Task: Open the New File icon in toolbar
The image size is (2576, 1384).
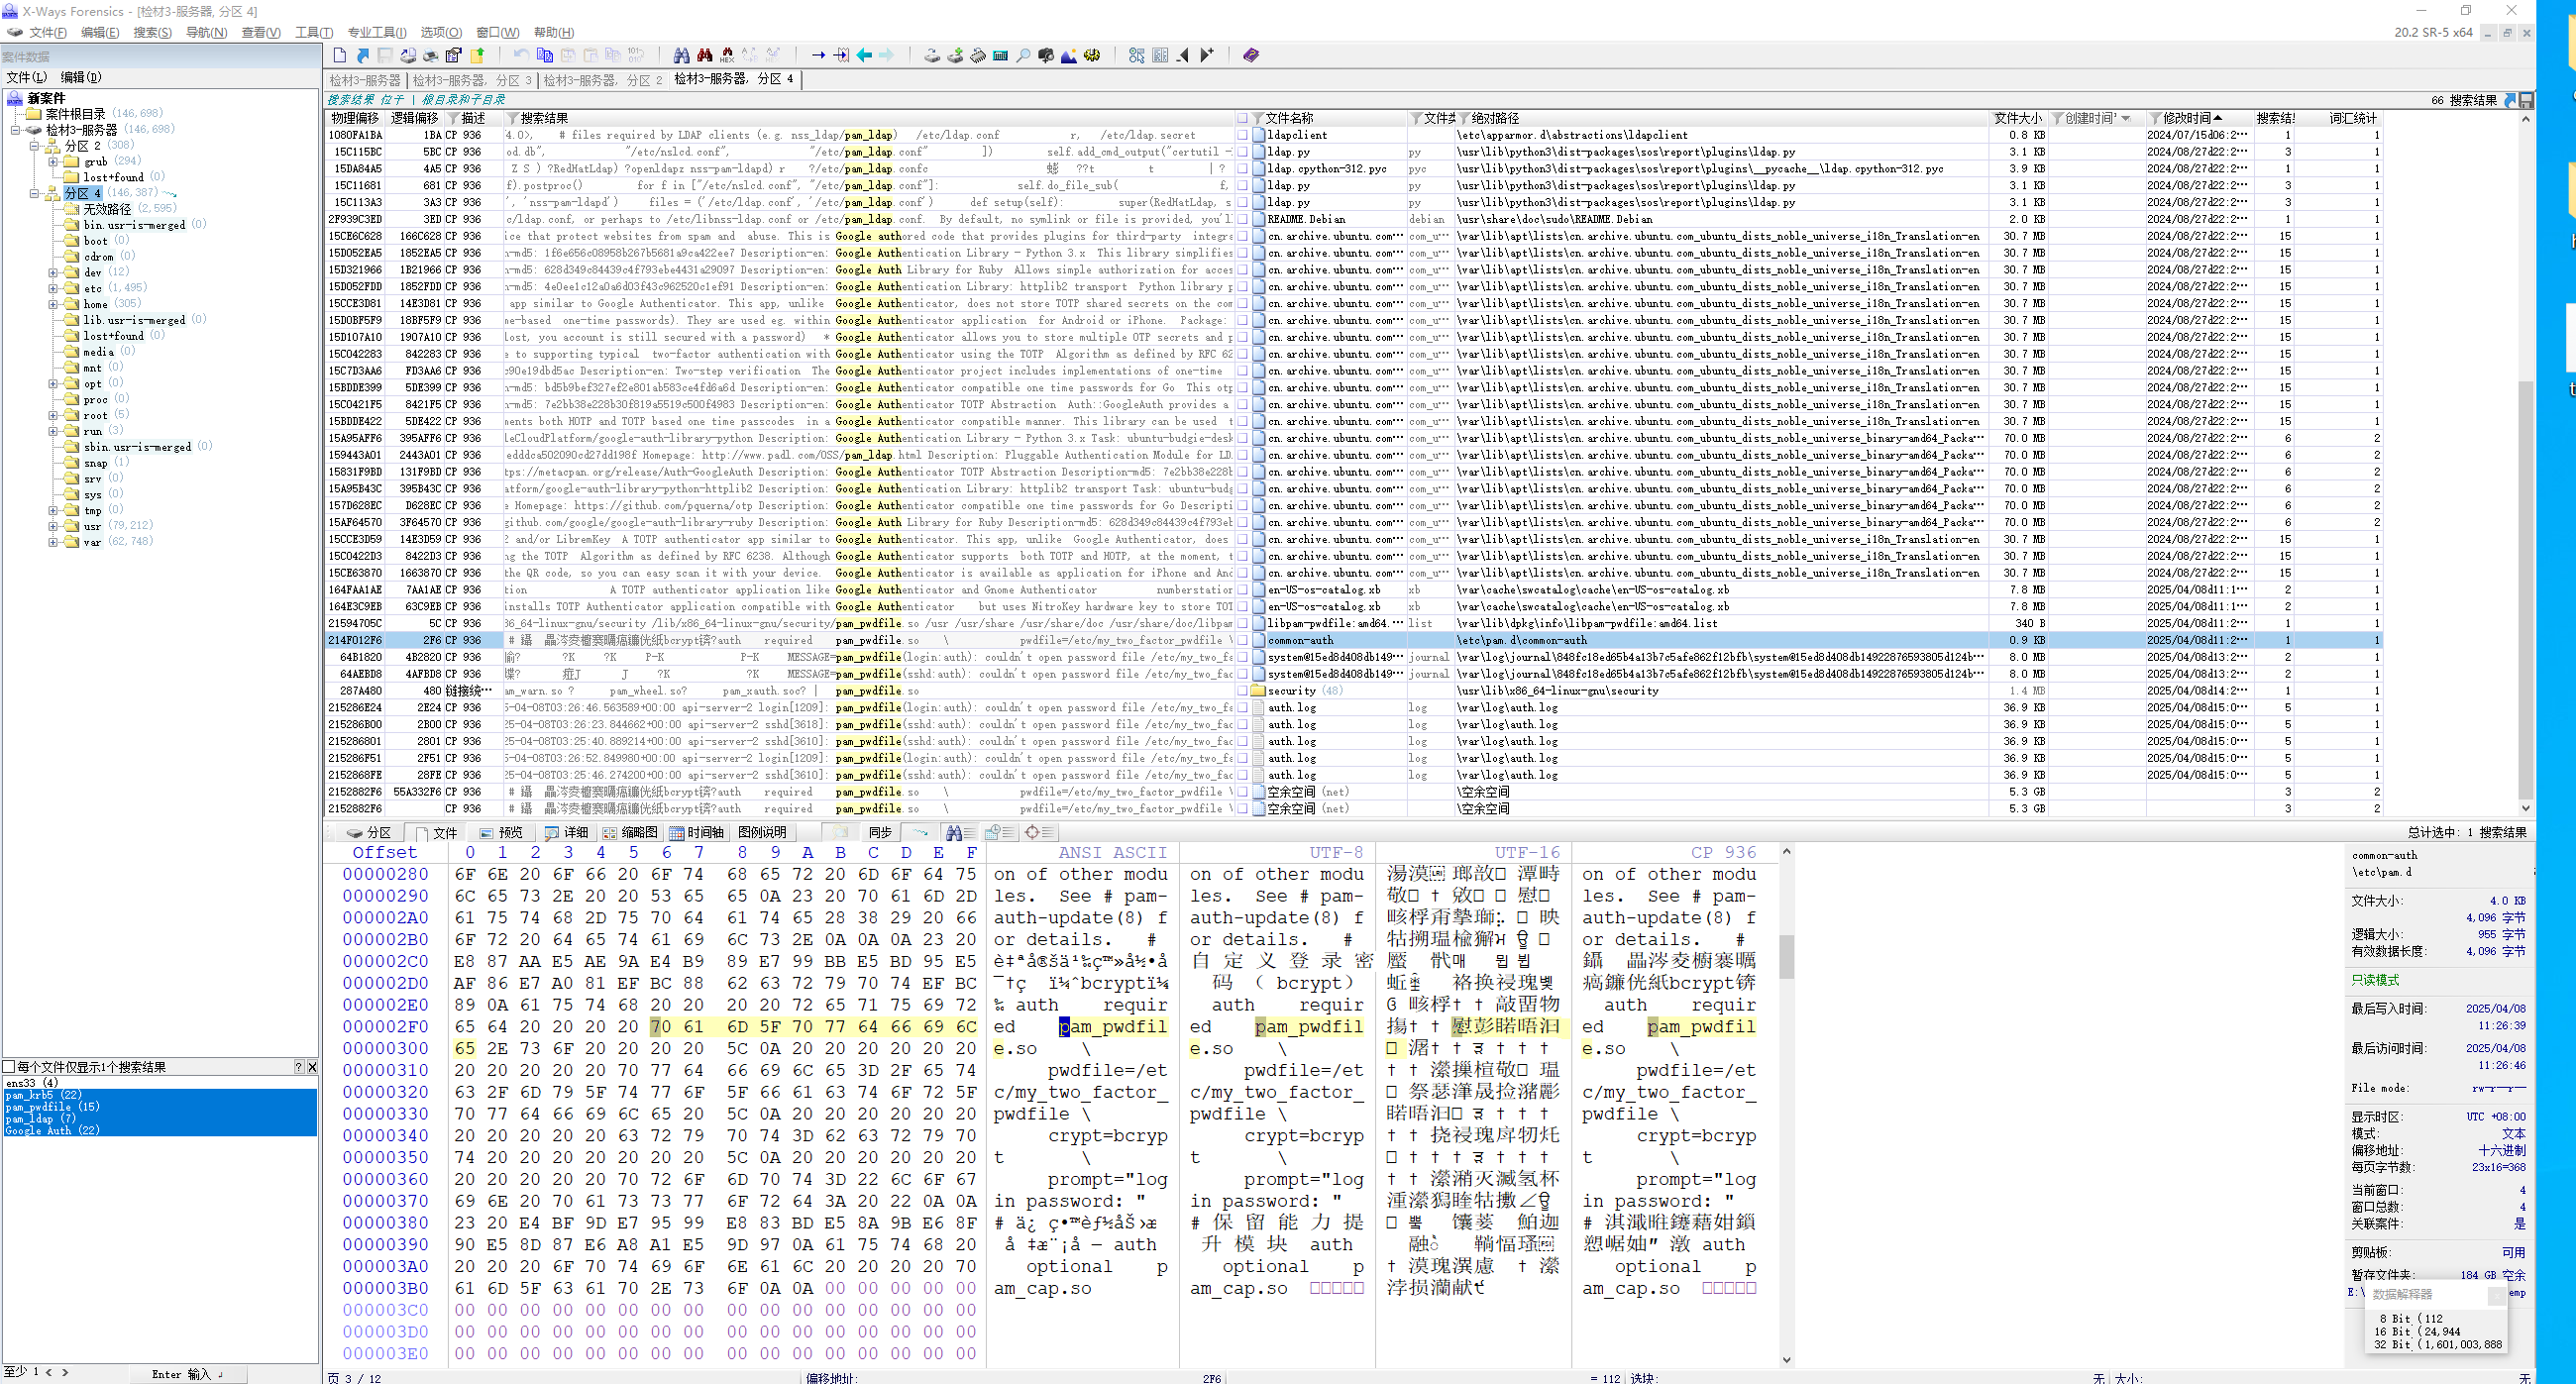Action: click(340, 55)
